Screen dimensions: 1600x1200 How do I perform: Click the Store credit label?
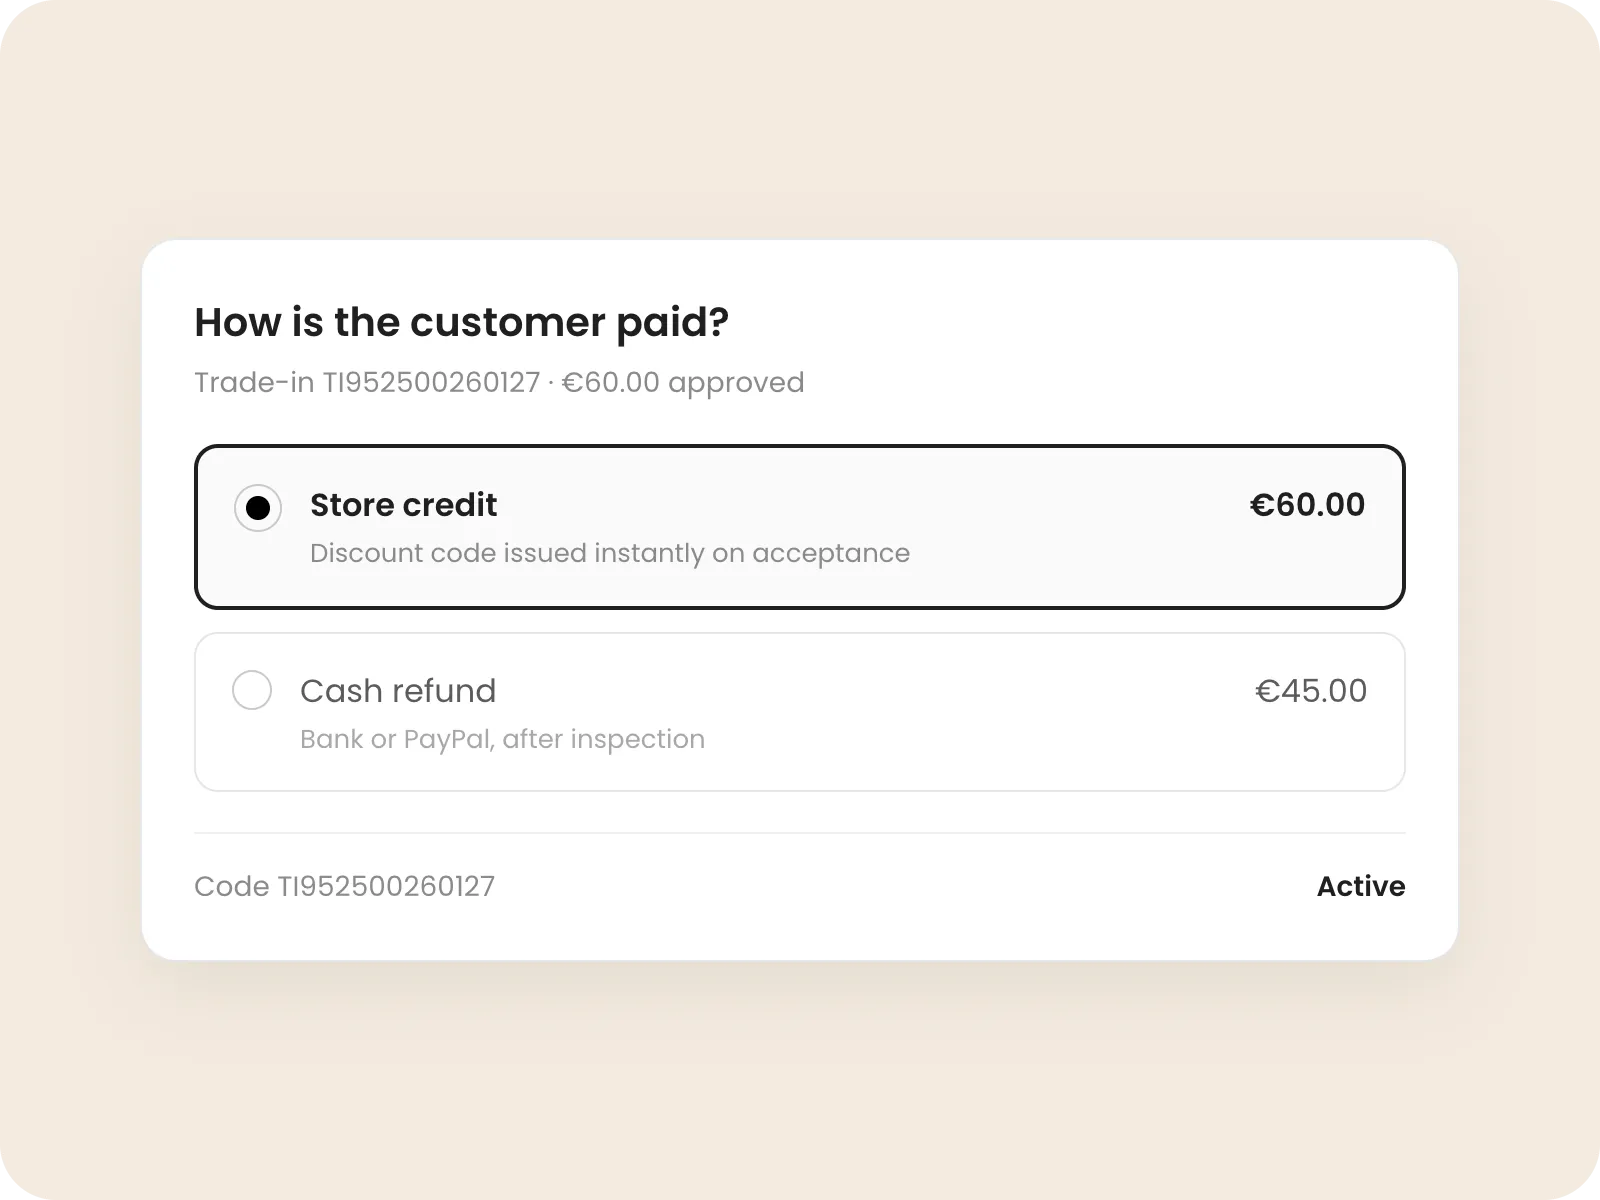tap(403, 505)
